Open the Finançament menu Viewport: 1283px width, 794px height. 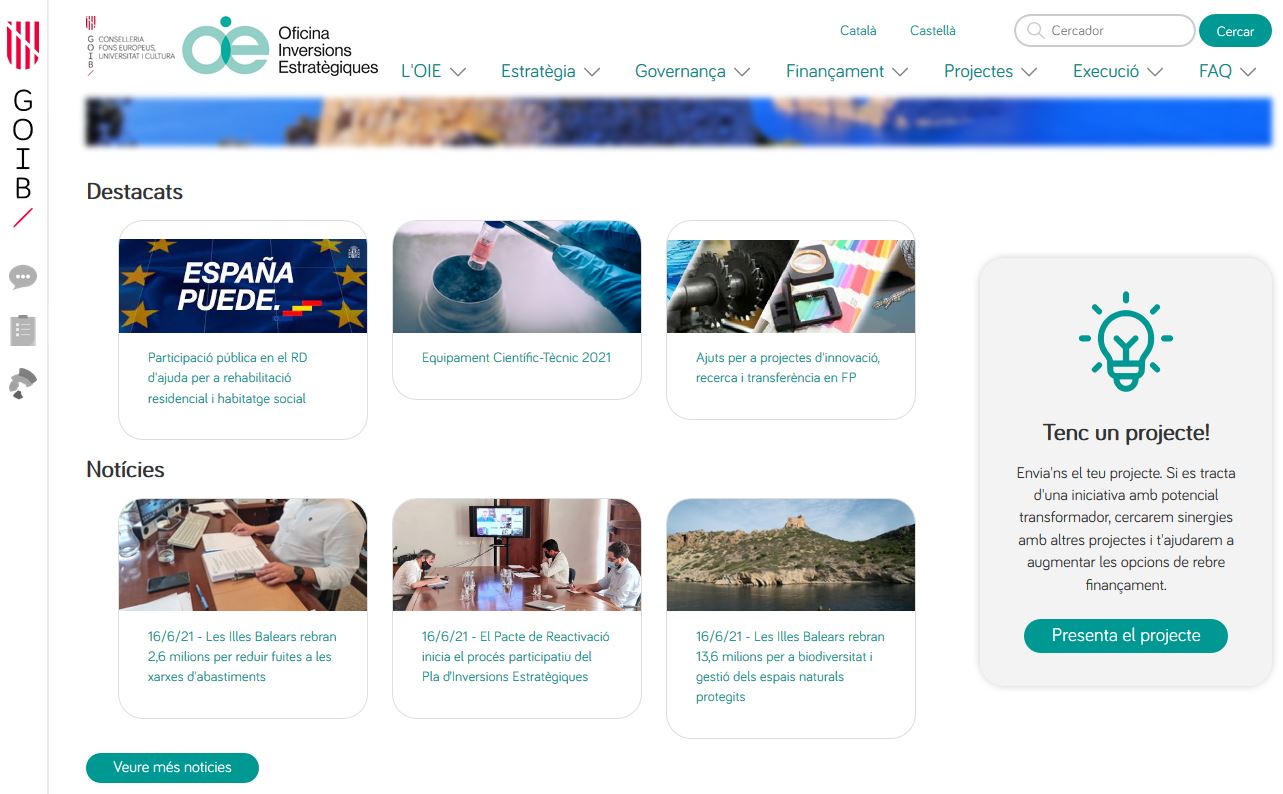click(846, 72)
